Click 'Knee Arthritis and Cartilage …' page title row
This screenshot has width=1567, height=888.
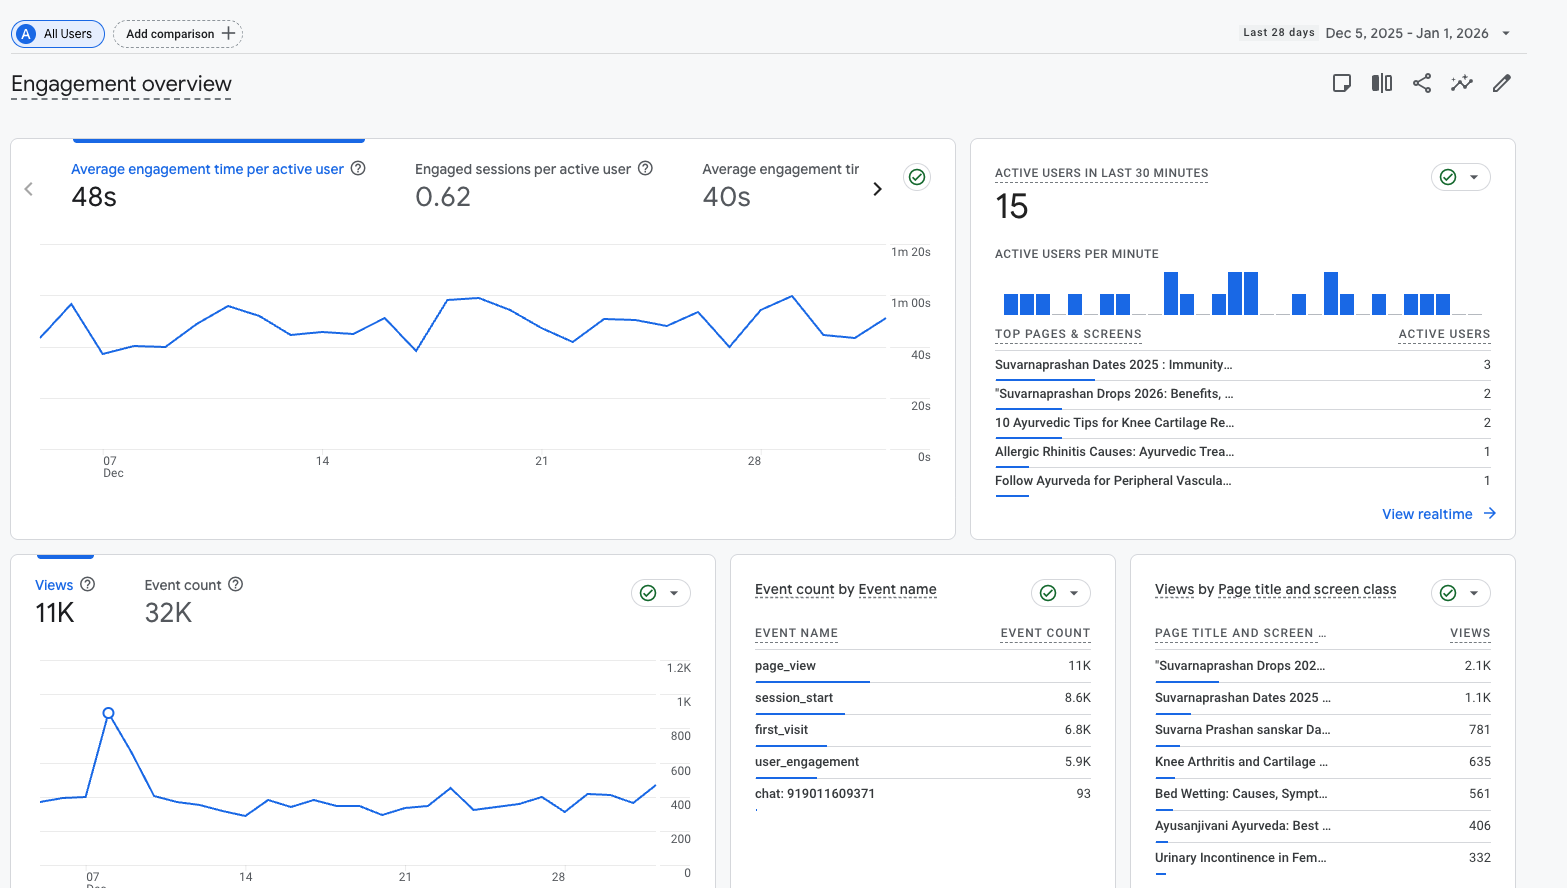(1323, 762)
